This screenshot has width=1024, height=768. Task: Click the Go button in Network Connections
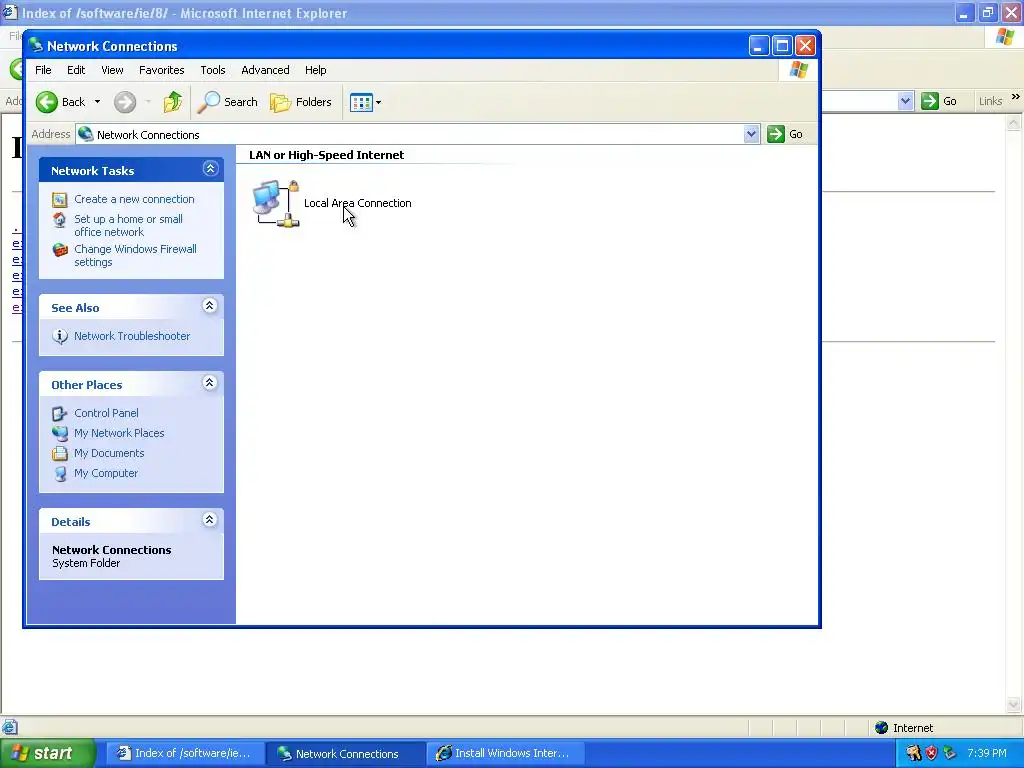(x=786, y=135)
